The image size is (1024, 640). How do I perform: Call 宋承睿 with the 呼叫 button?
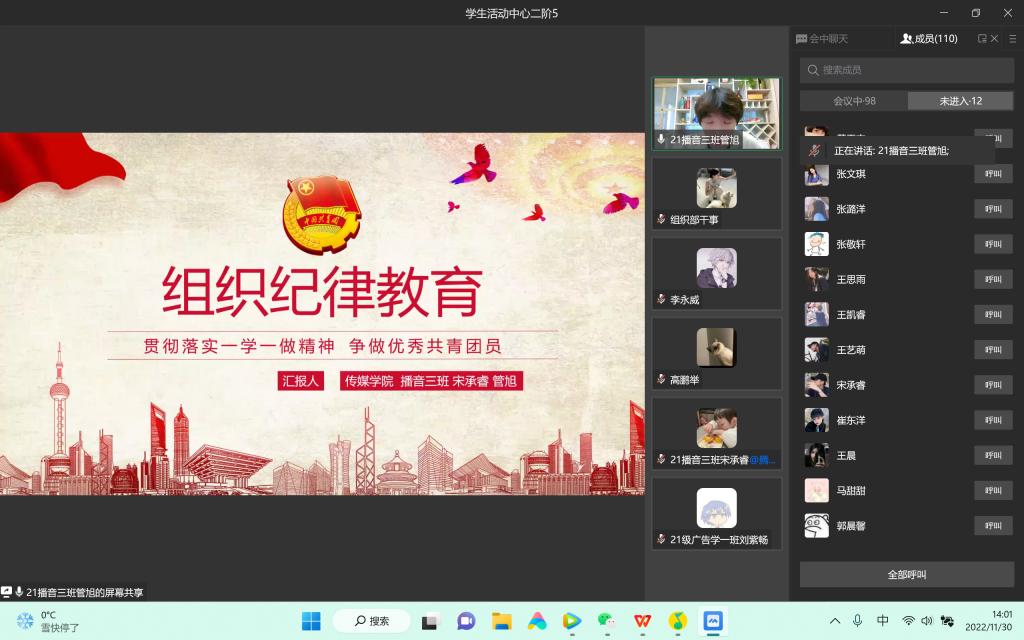pos(993,385)
